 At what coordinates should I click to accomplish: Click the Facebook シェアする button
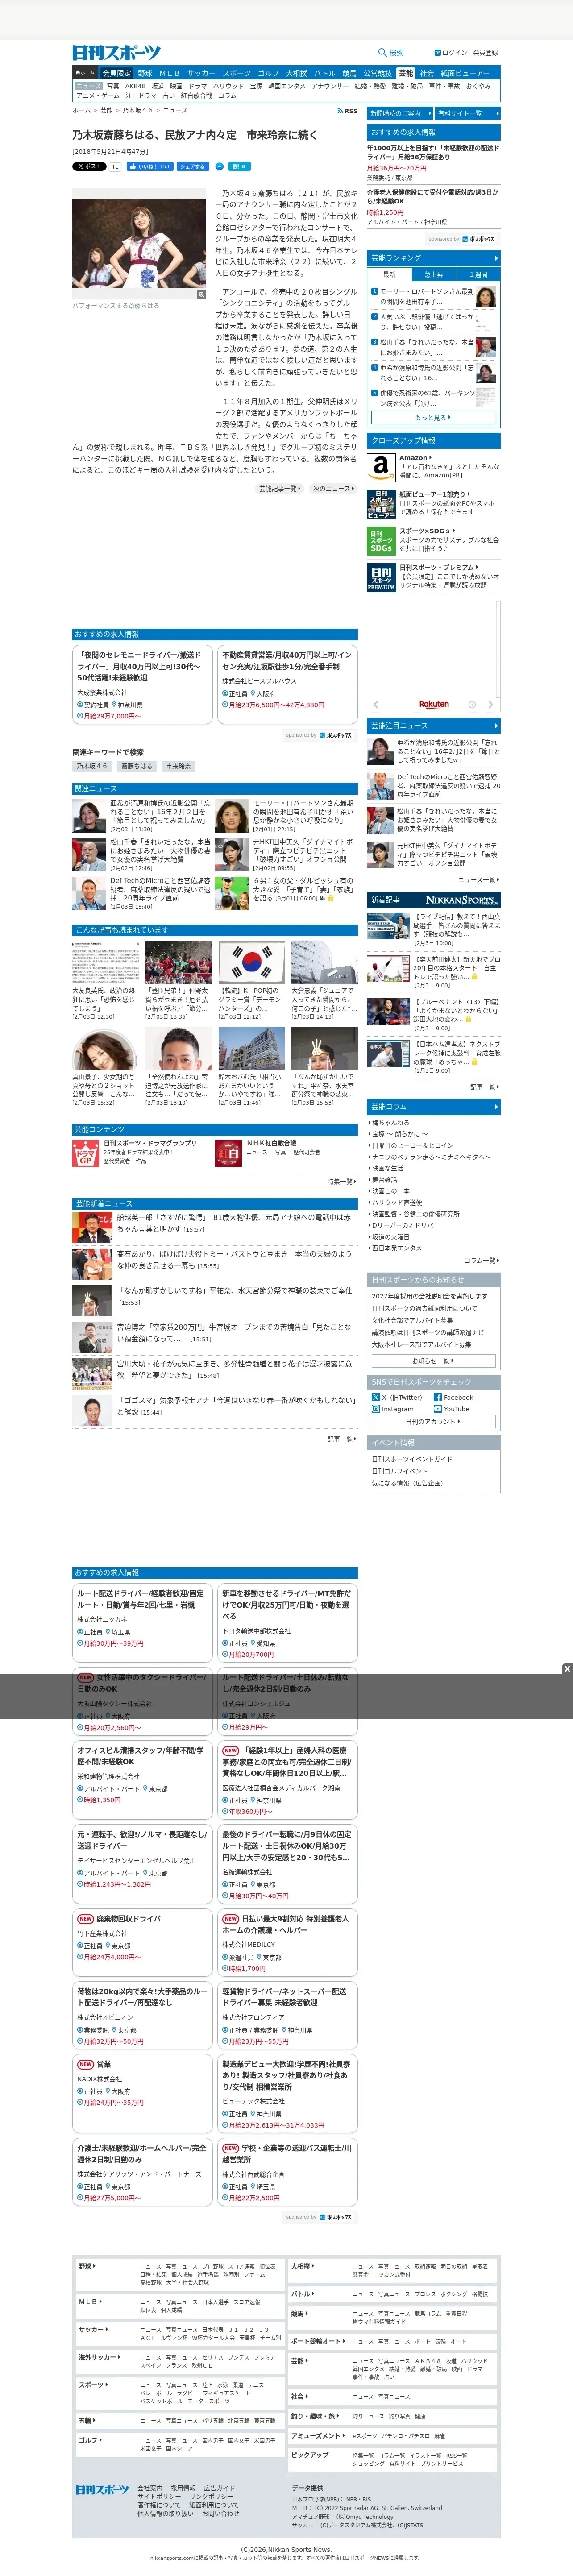tap(193, 166)
